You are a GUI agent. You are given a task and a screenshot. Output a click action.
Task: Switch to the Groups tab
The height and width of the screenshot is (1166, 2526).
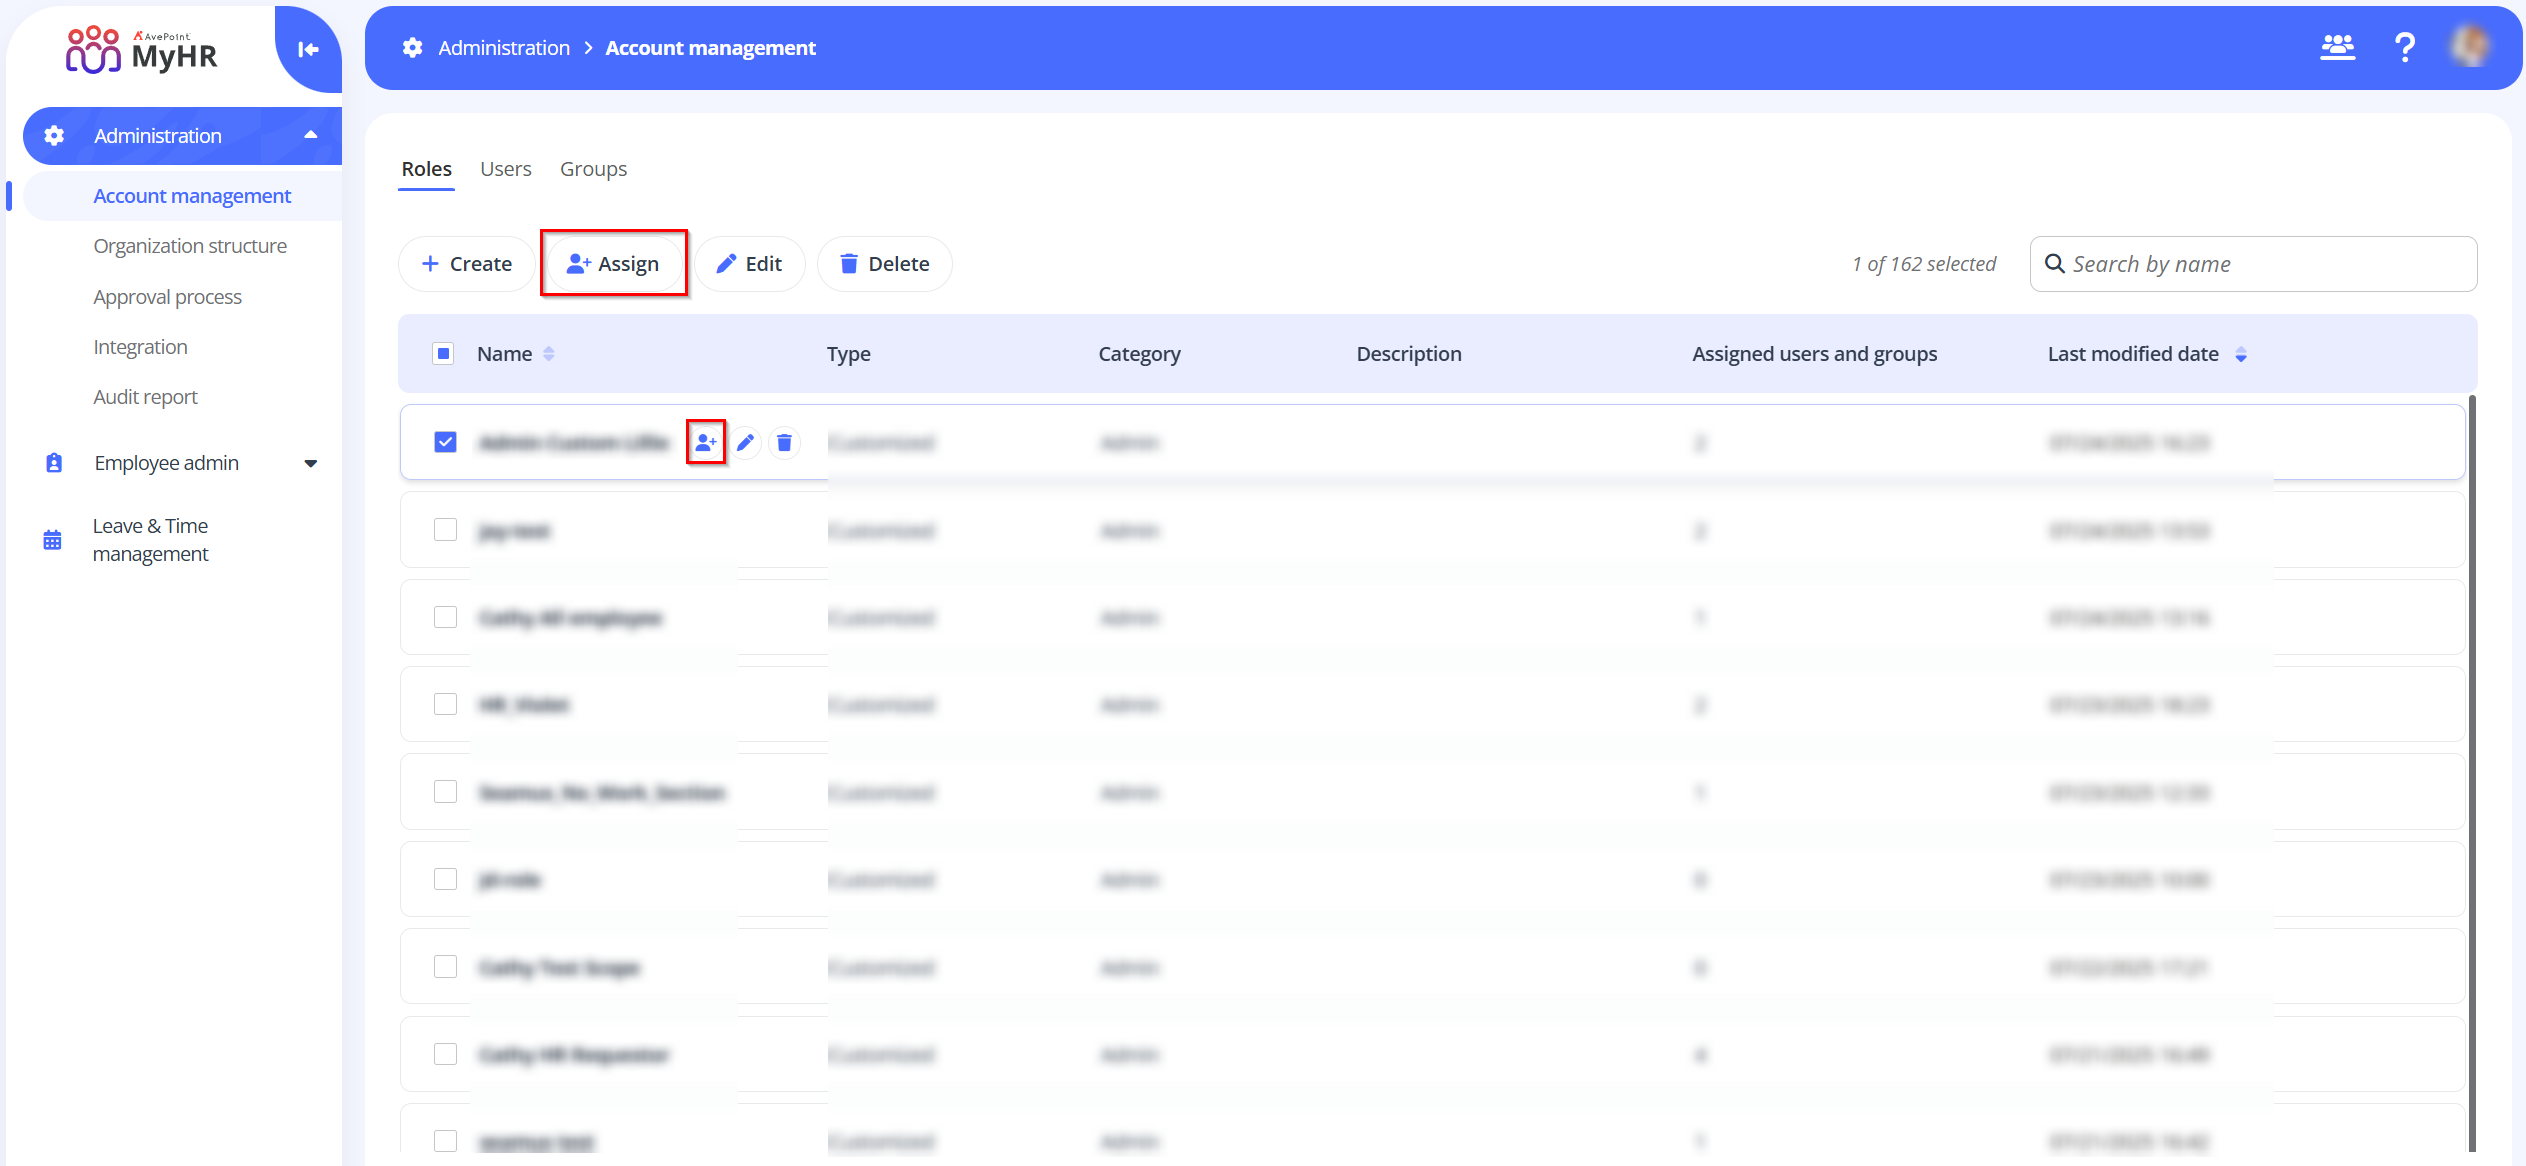coord(593,169)
